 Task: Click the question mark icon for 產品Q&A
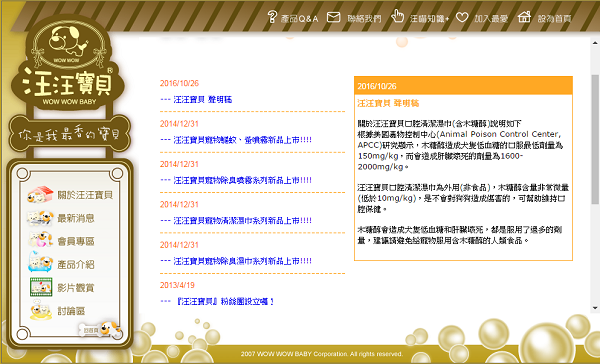pos(272,17)
